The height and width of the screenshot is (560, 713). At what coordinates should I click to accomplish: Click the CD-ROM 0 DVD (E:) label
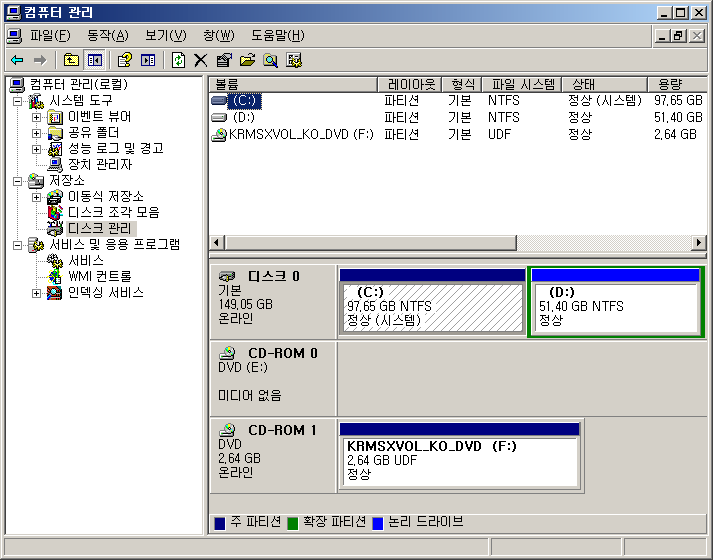[273, 378]
